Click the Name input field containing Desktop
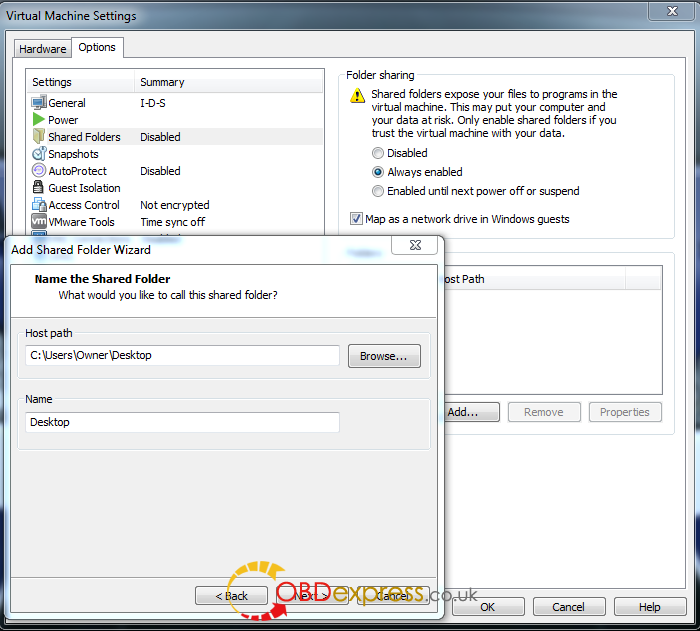This screenshot has height=631, width=700. tap(182, 422)
